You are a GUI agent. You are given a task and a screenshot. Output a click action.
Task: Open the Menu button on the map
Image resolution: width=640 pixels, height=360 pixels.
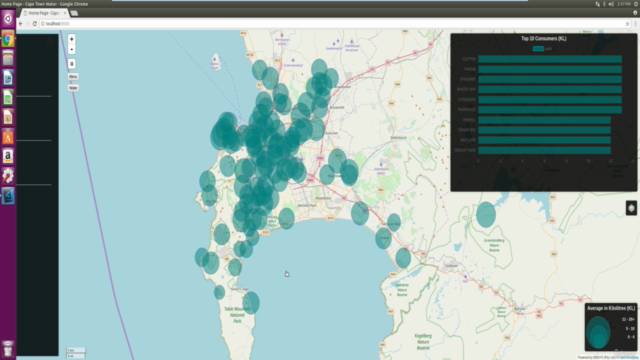pyautogui.click(x=73, y=76)
